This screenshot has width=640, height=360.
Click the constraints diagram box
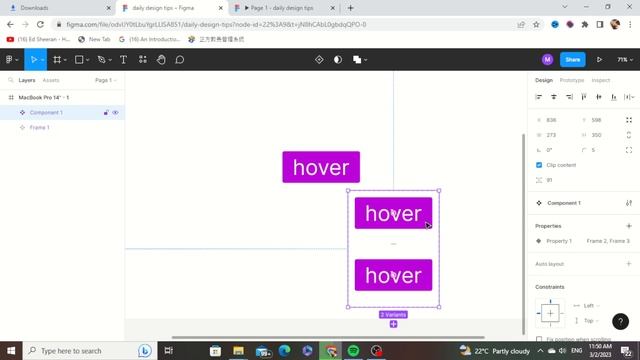[x=550, y=313]
